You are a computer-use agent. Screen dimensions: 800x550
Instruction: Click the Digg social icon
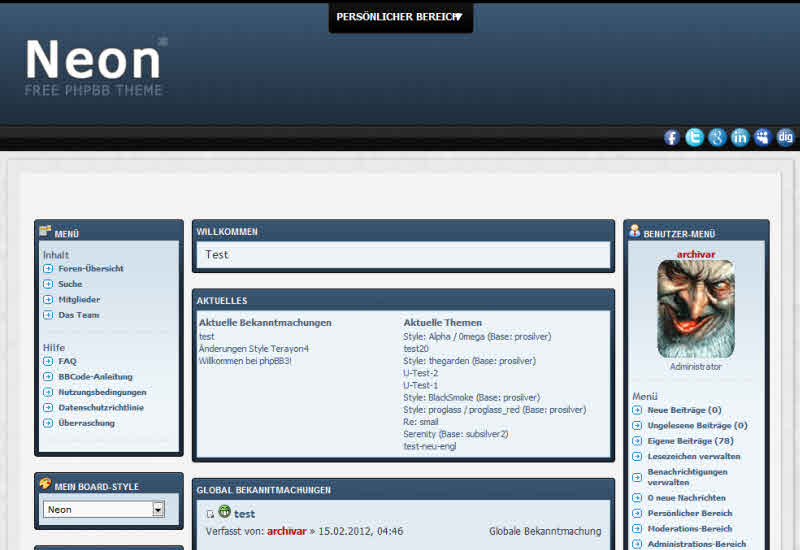coord(785,138)
